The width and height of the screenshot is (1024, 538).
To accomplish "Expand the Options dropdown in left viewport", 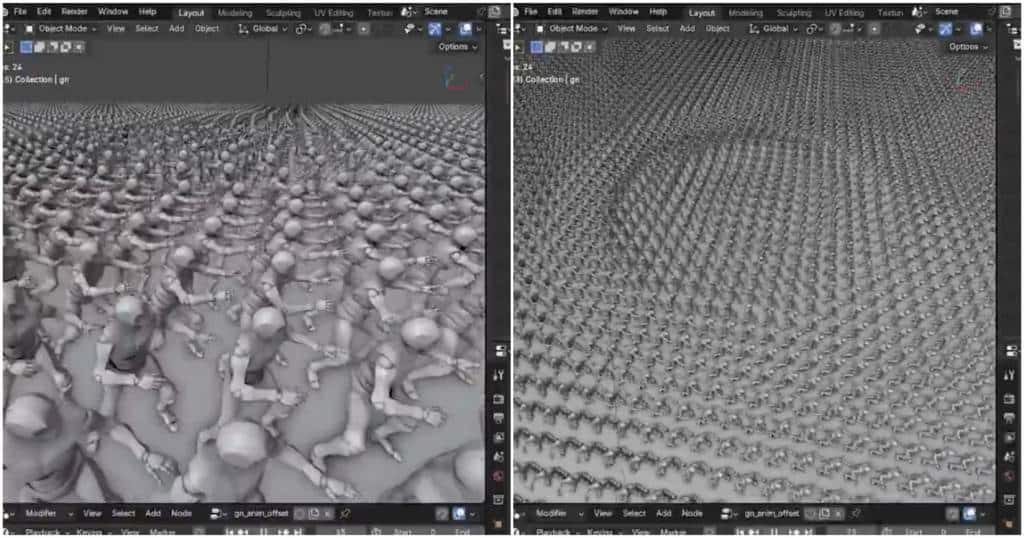I will pyautogui.click(x=456, y=47).
